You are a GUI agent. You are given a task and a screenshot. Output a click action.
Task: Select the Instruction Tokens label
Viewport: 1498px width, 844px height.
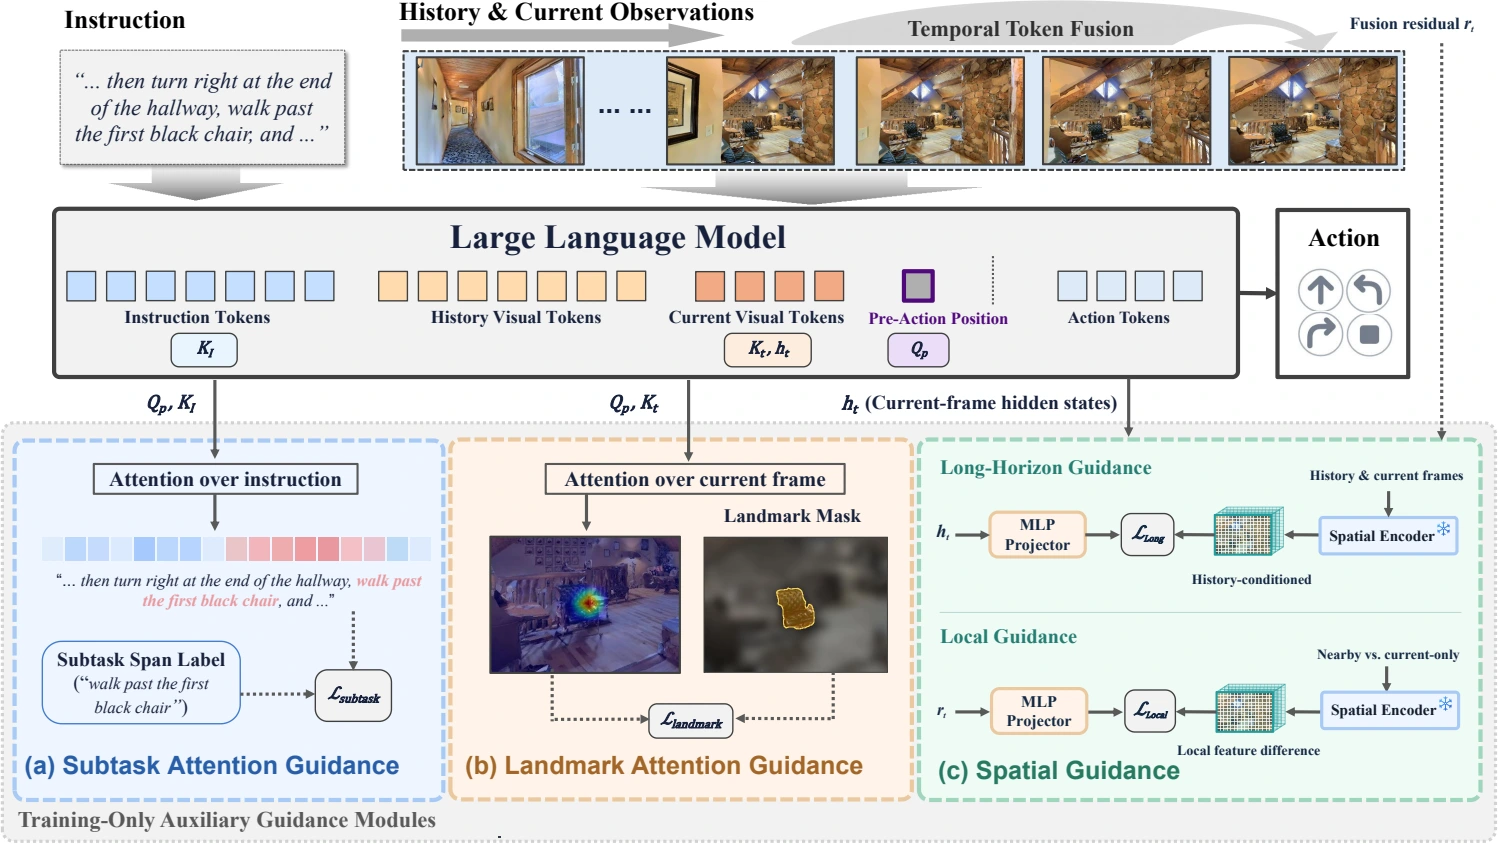[197, 317]
